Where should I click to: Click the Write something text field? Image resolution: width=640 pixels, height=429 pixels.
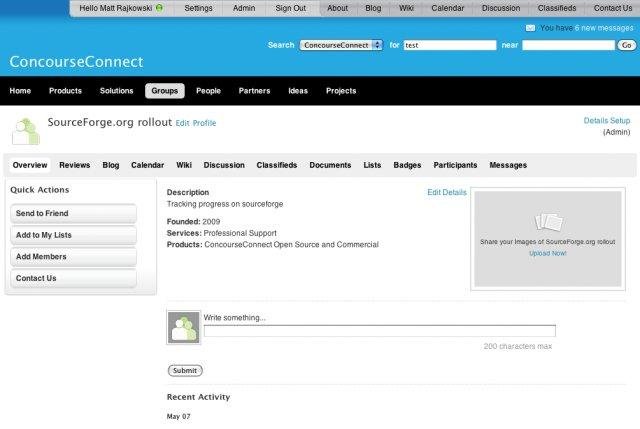point(380,331)
